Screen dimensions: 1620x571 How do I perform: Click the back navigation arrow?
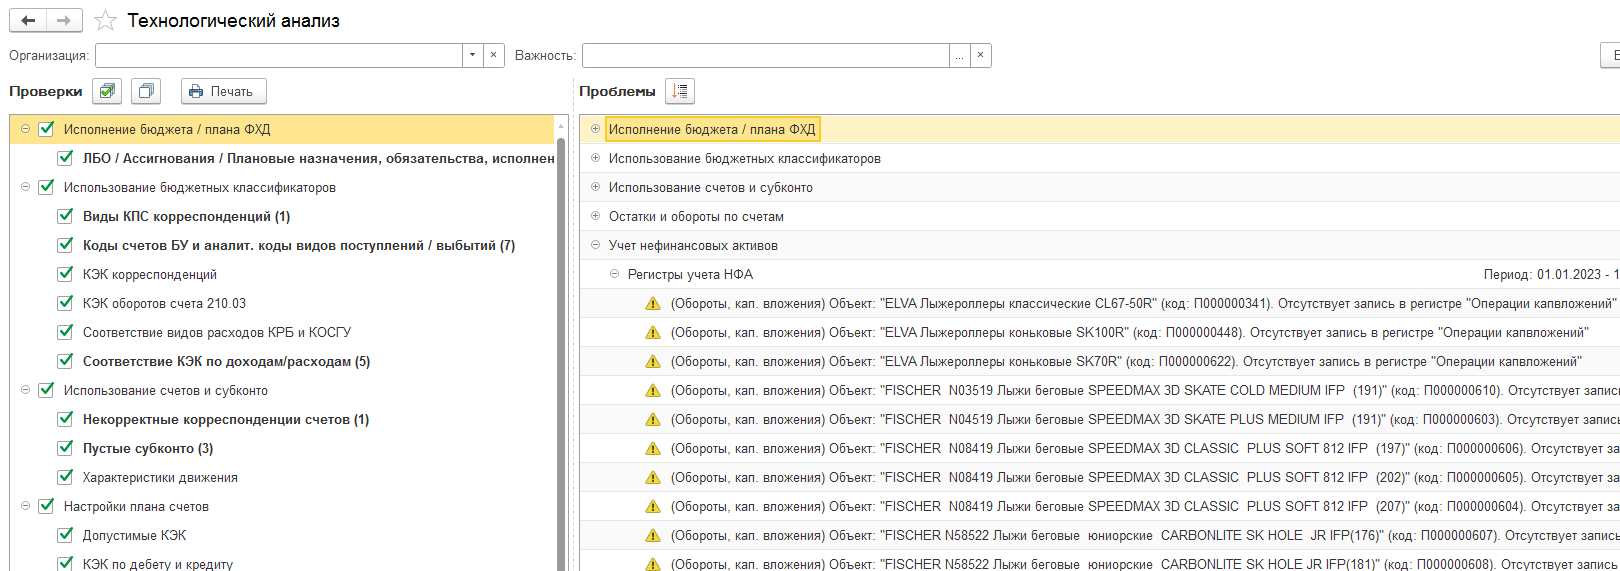[27, 20]
